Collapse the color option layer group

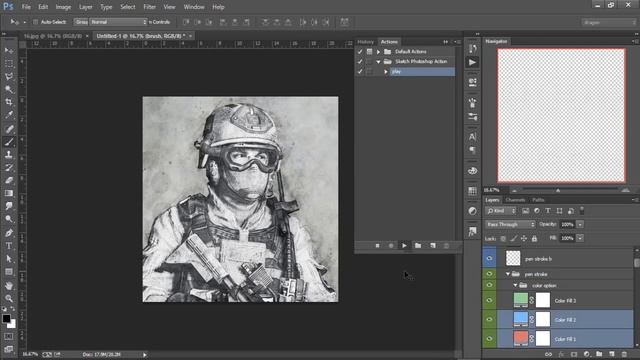click(515, 285)
